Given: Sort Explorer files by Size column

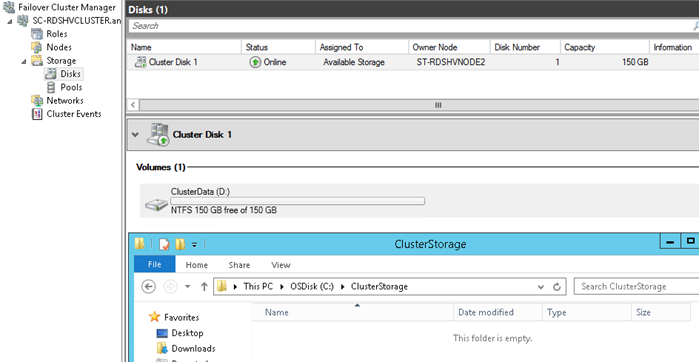Looking at the screenshot, I should click(661, 313).
